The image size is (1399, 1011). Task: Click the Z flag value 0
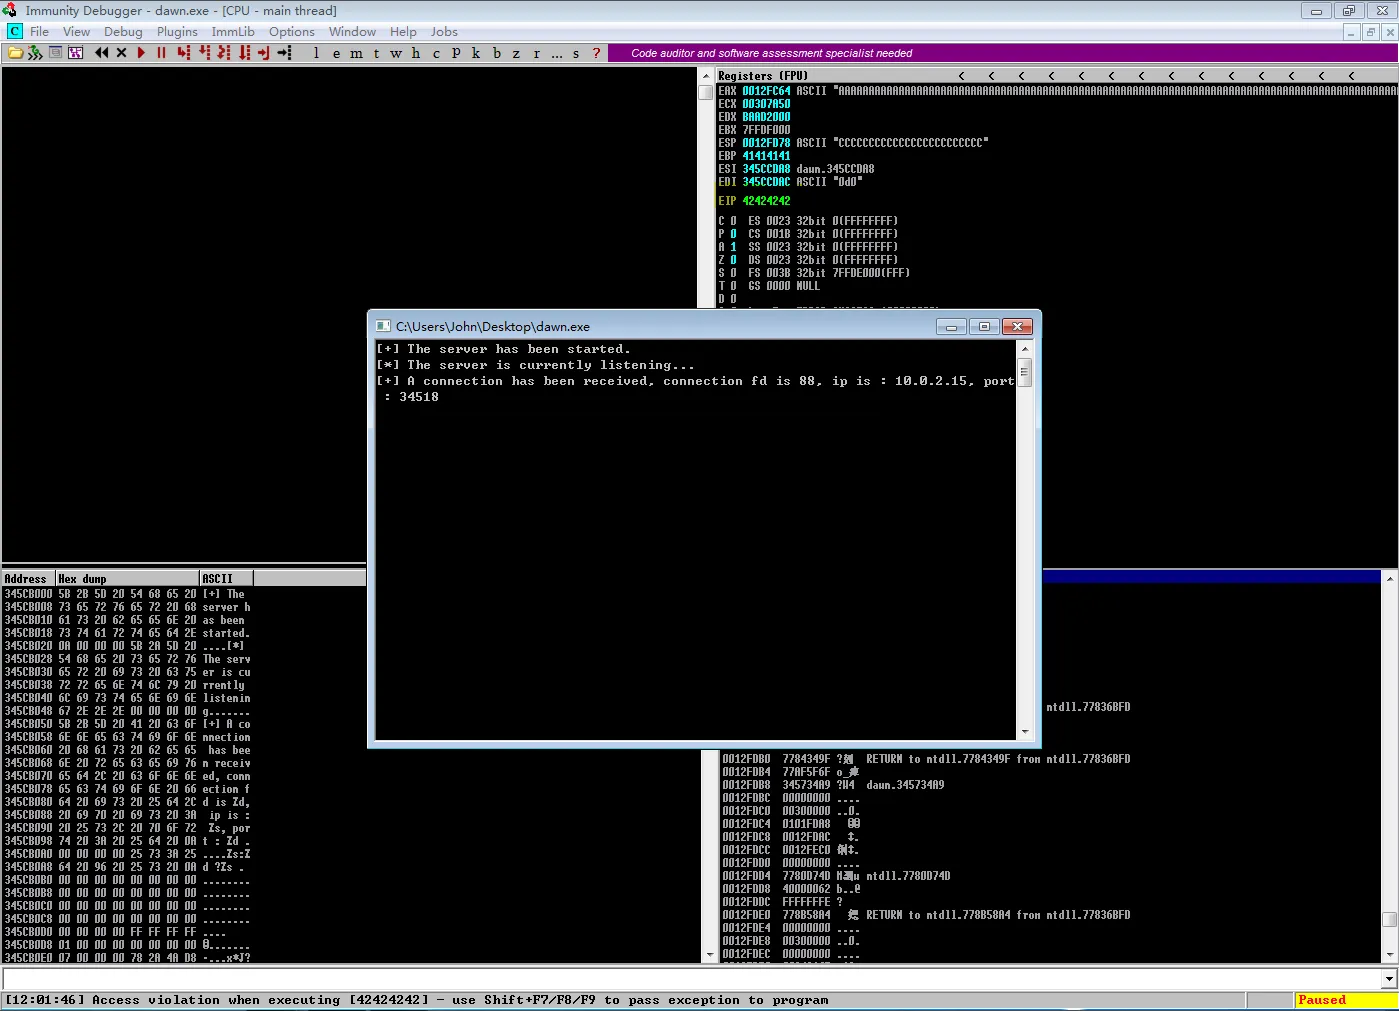click(x=733, y=260)
